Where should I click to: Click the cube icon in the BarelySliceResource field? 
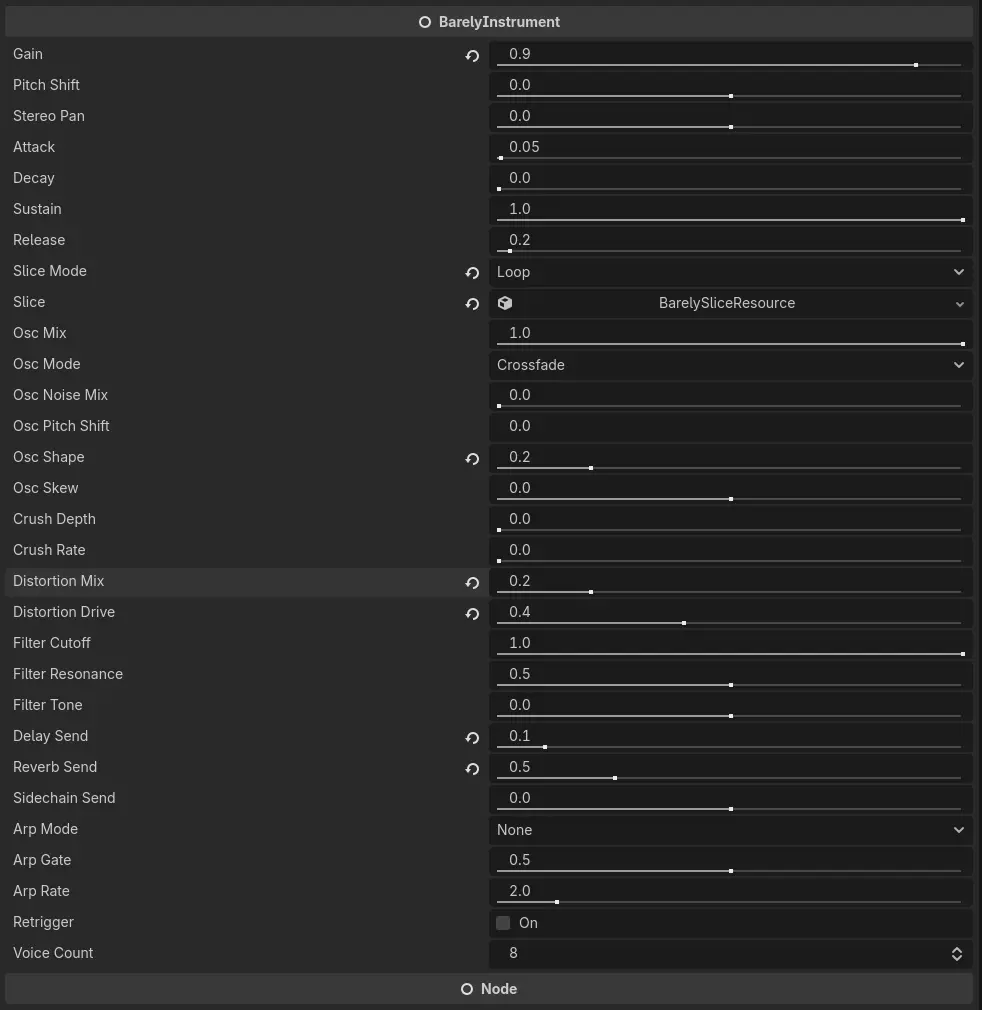coord(505,303)
